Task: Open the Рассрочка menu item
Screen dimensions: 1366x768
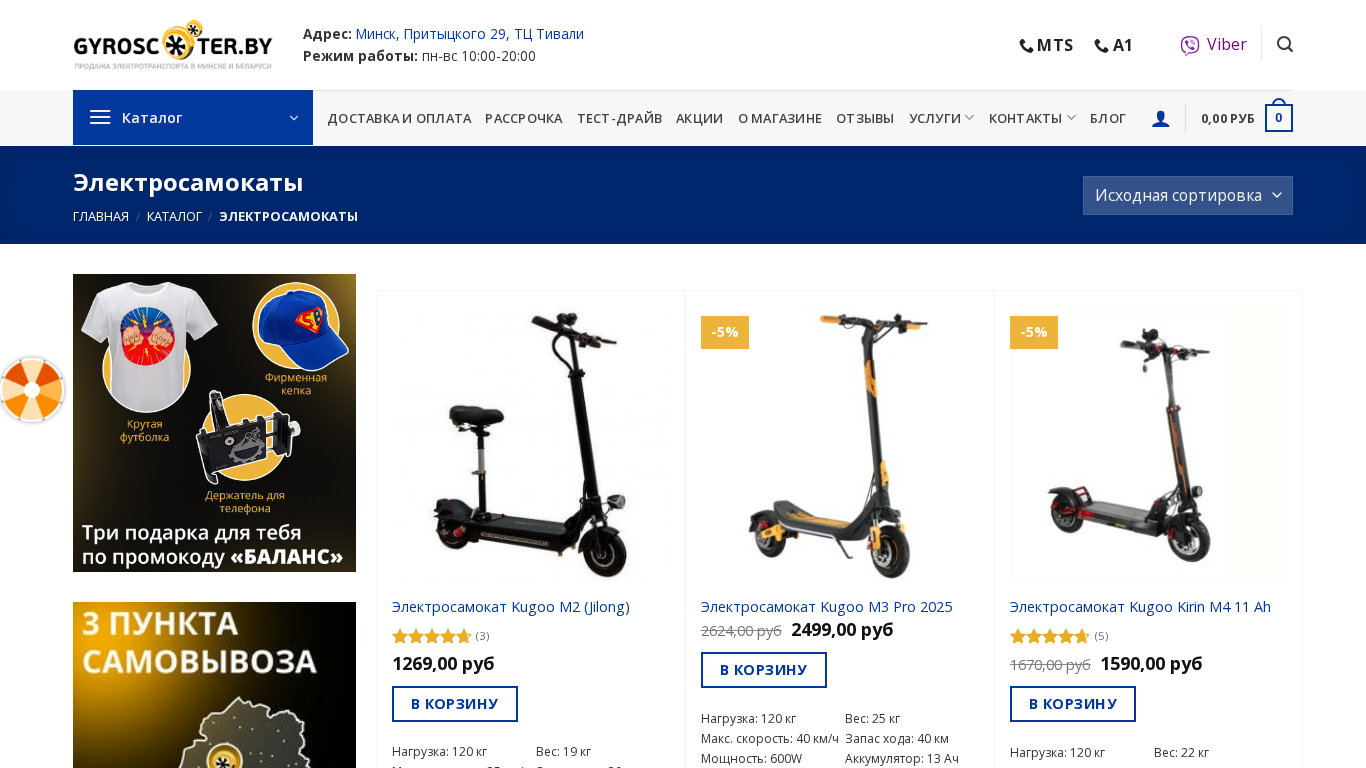Action: click(523, 118)
